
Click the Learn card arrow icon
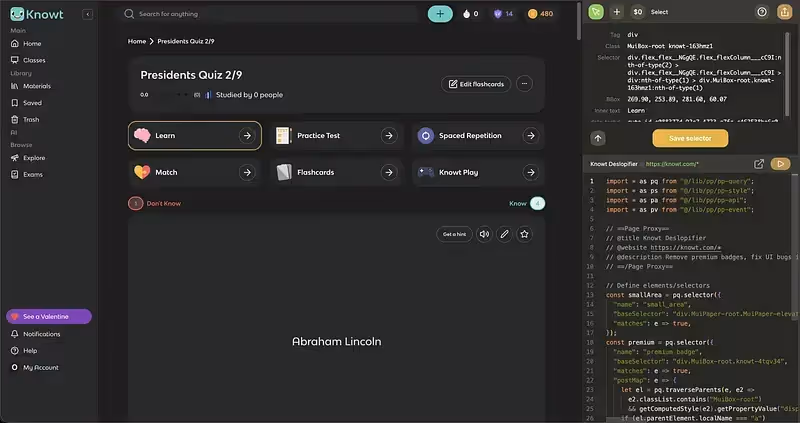coord(247,136)
